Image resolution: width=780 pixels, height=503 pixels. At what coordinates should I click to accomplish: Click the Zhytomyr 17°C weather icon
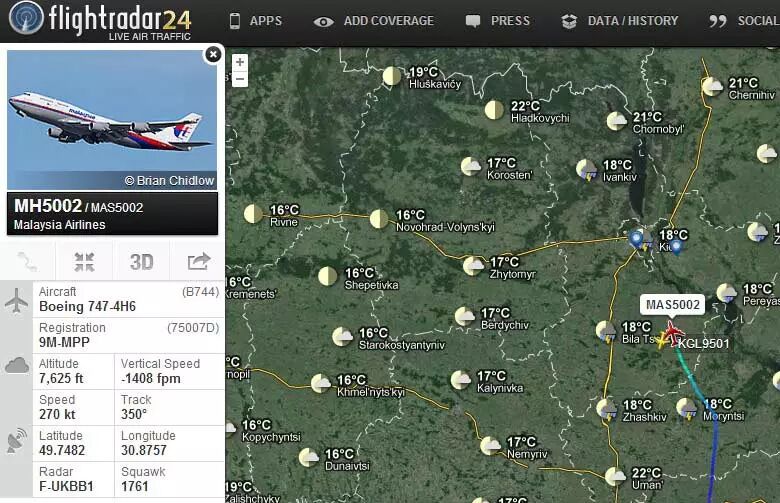pyautogui.click(x=473, y=266)
